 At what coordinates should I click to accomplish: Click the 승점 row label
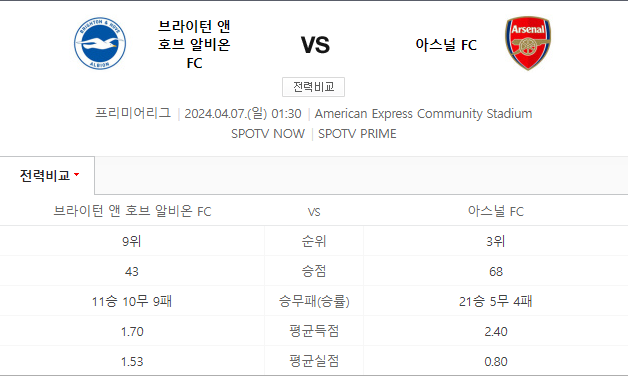point(314,271)
